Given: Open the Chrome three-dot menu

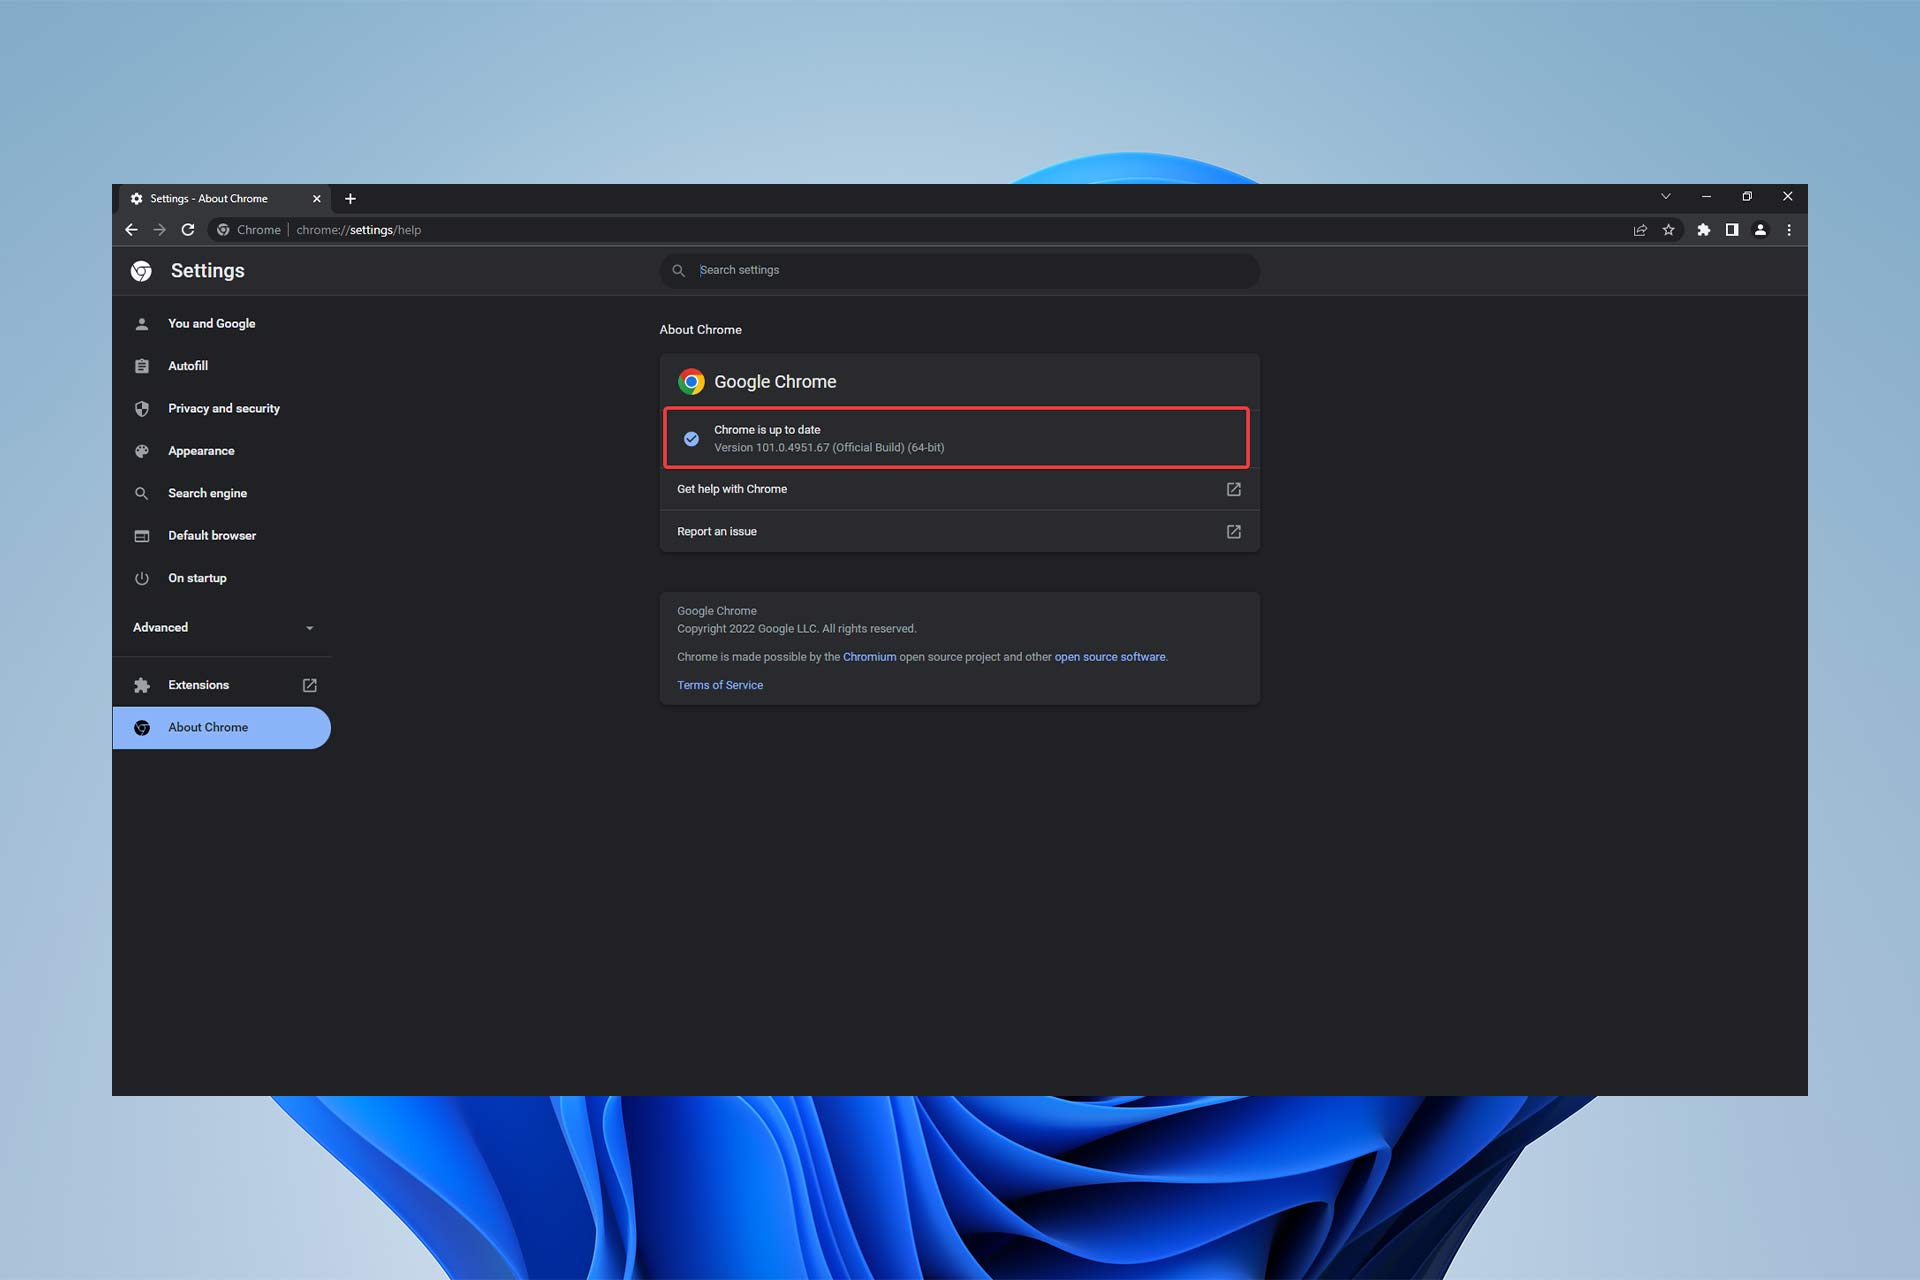Looking at the screenshot, I should pyautogui.click(x=1789, y=230).
